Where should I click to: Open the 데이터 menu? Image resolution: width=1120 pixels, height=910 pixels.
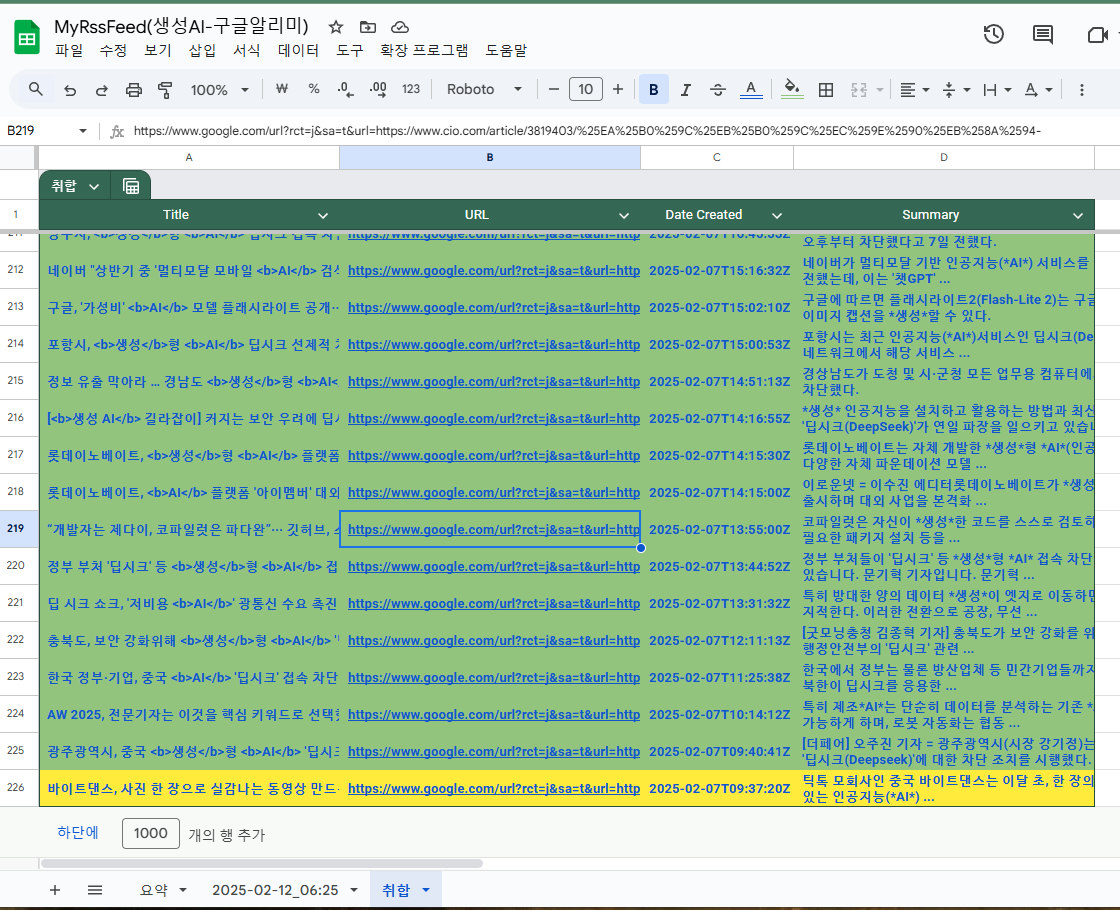tap(298, 50)
